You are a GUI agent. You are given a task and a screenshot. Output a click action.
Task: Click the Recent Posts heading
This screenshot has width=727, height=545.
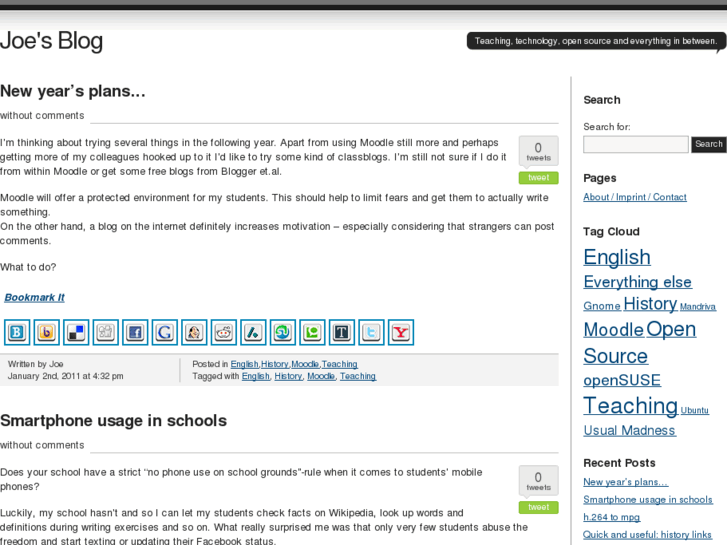click(x=619, y=463)
